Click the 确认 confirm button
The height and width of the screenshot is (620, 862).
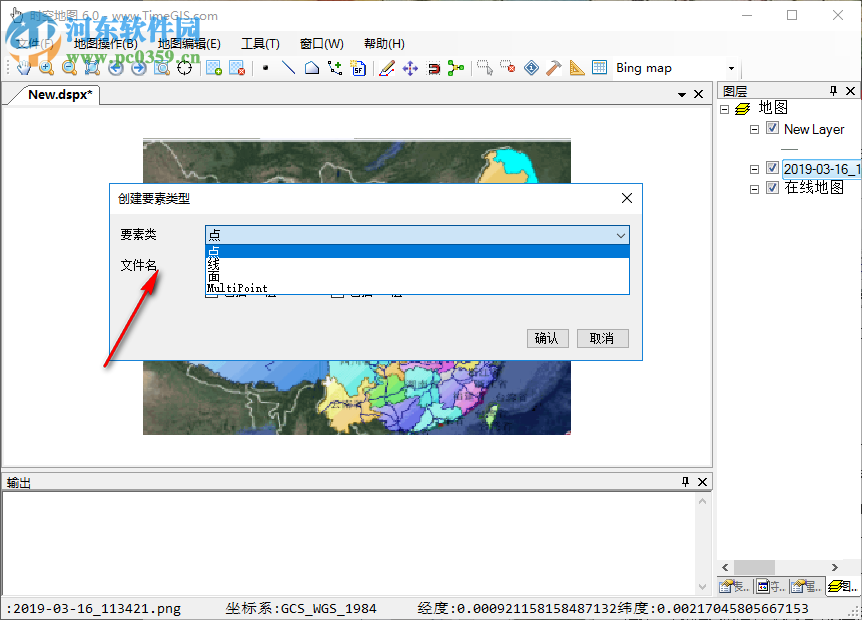click(x=547, y=338)
